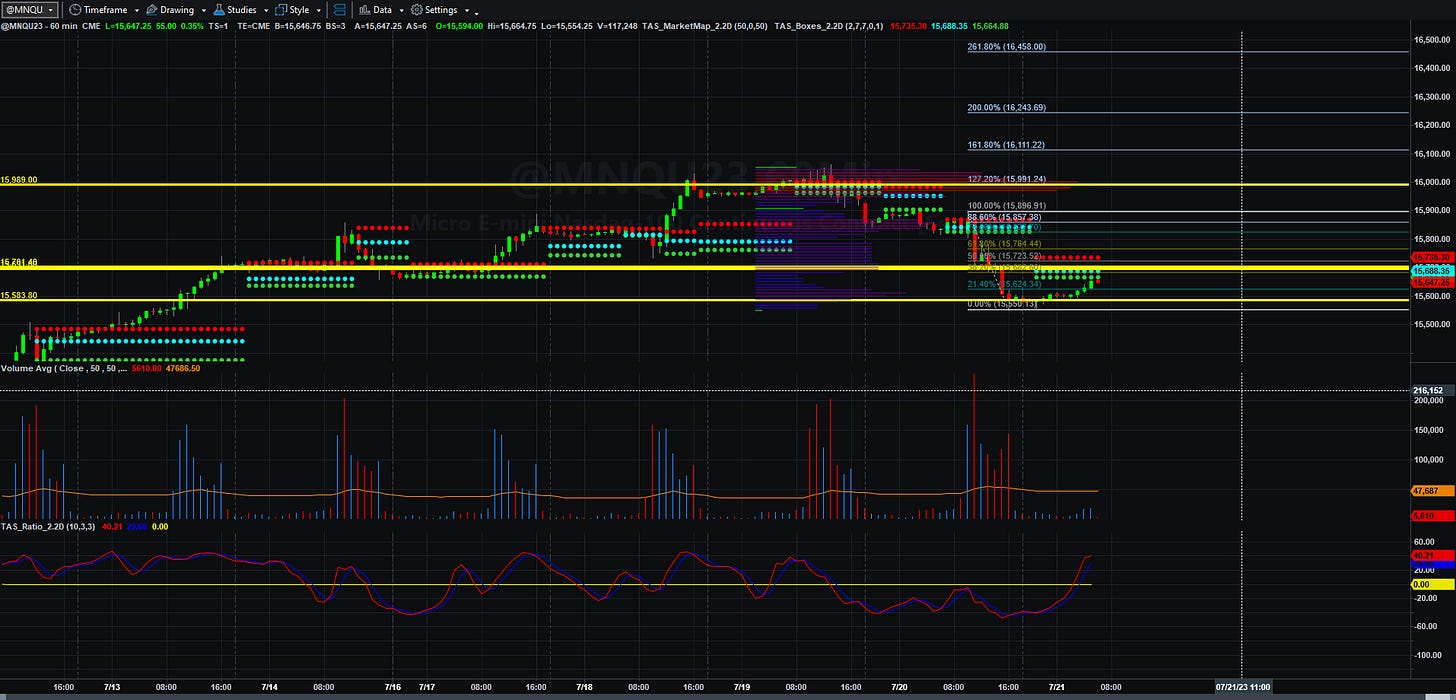
Task: Click the Volume Avg indicator label
Action: click(64, 368)
